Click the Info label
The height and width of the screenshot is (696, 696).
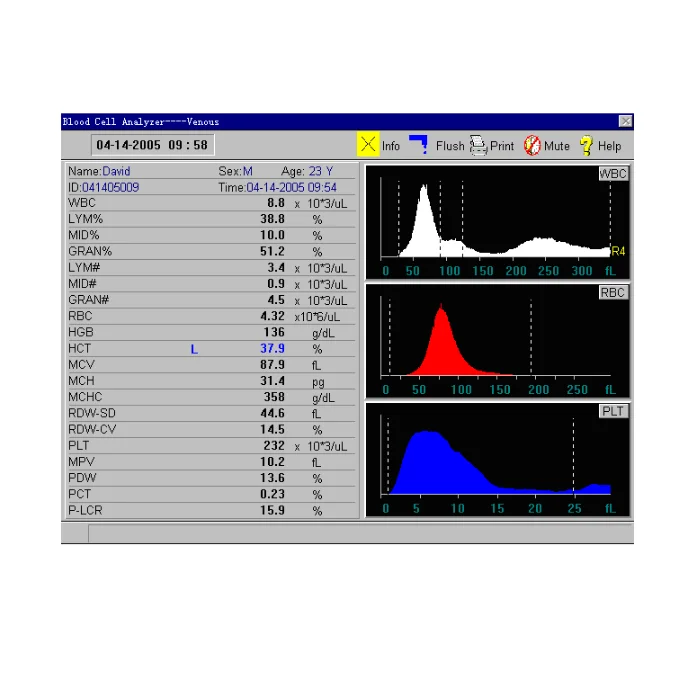[x=391, y=146]
